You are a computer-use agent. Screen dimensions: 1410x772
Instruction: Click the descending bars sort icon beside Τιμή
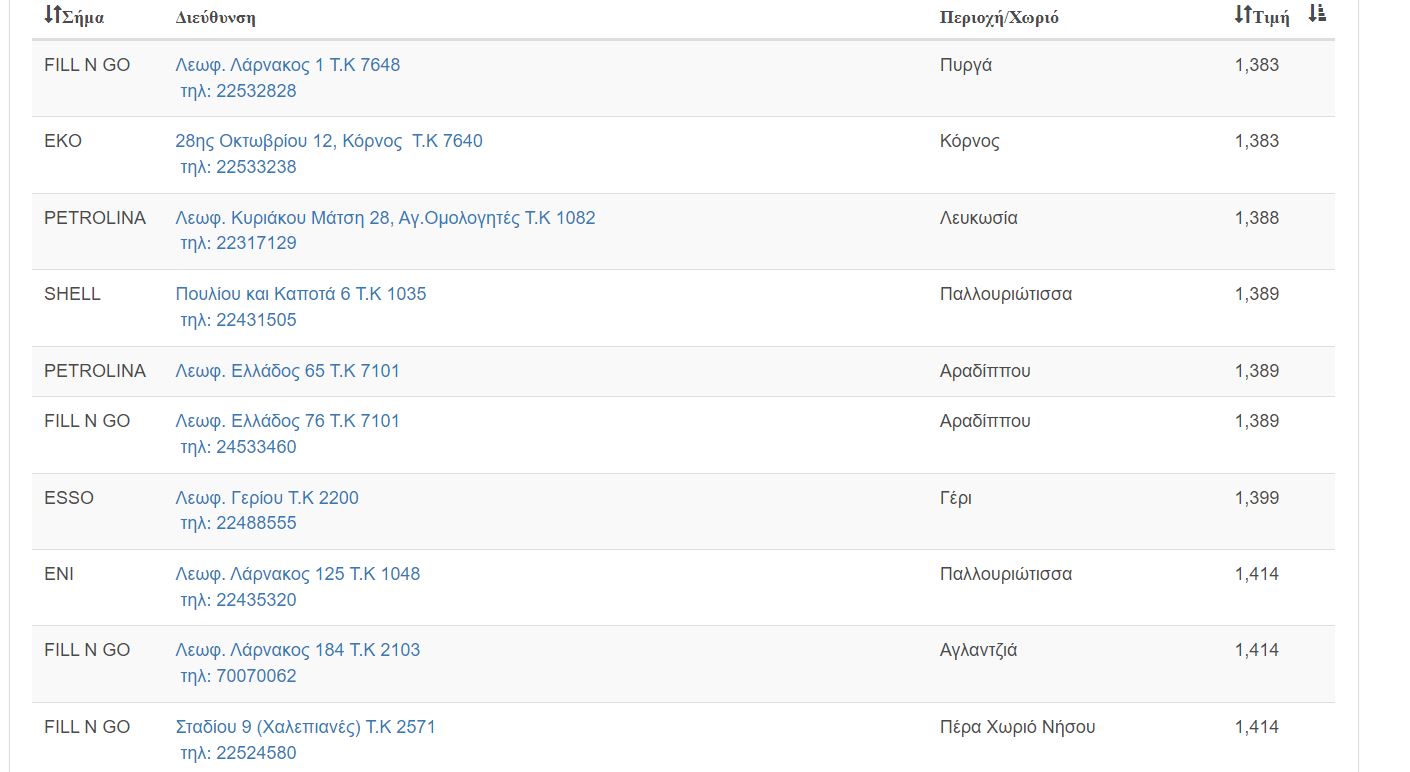point(1317,14)
